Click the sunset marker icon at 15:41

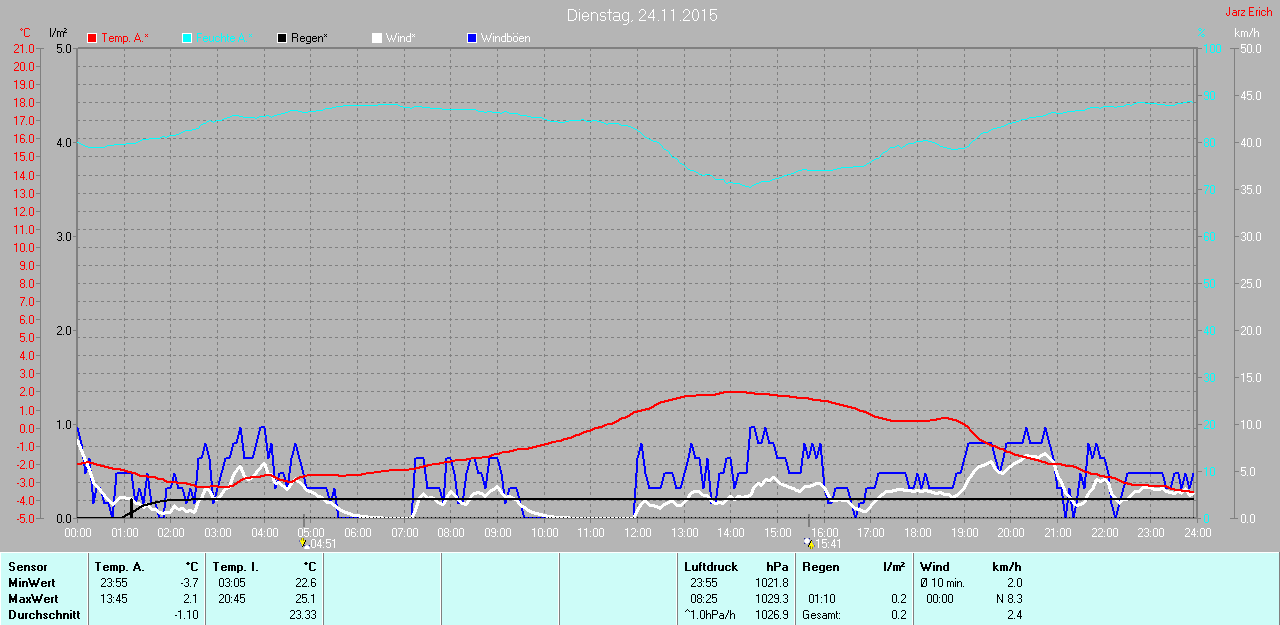tap(808, 543)
